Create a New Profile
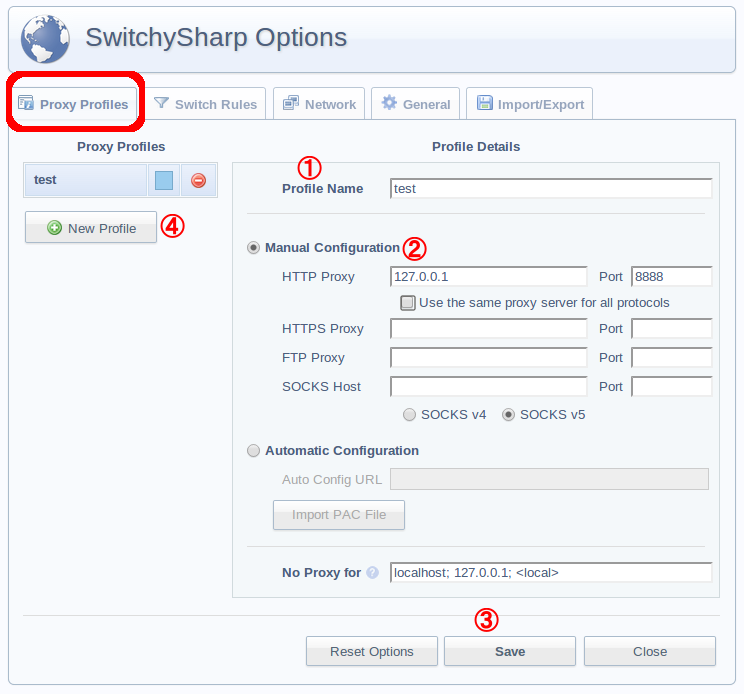The height and width of the screenshot is (694, 744). (91, 228)
